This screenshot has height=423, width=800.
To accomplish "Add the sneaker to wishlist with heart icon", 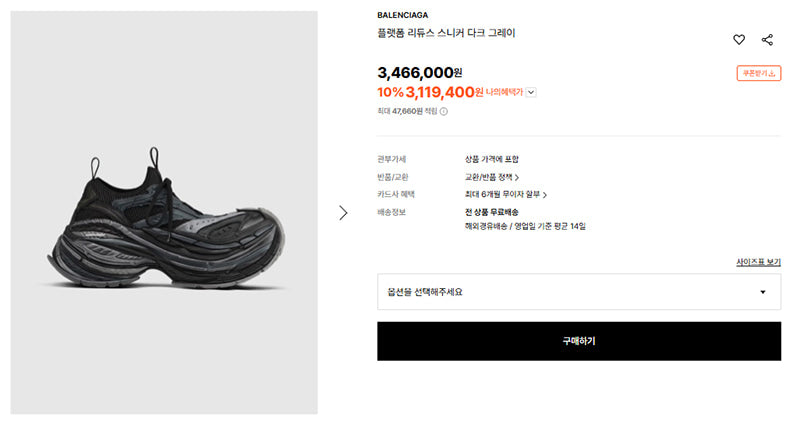I will pos(739,40).
